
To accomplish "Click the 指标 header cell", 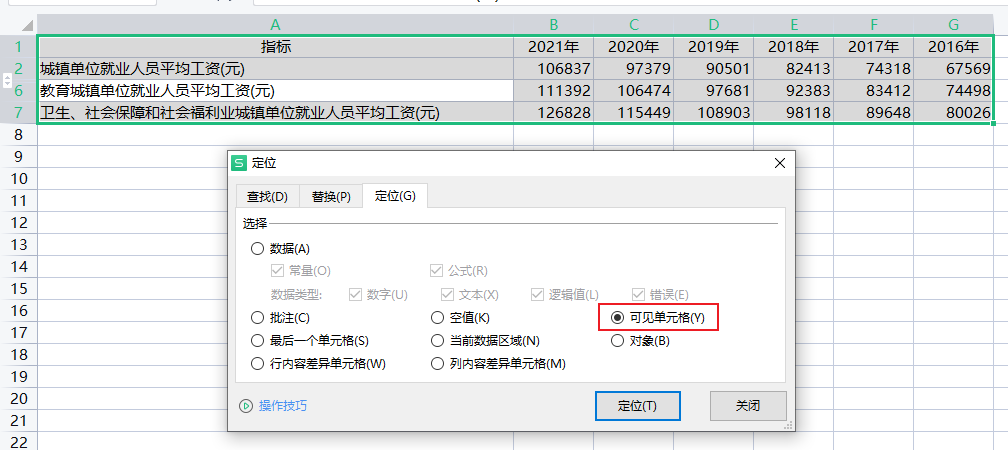I will (x=275, y=46).
